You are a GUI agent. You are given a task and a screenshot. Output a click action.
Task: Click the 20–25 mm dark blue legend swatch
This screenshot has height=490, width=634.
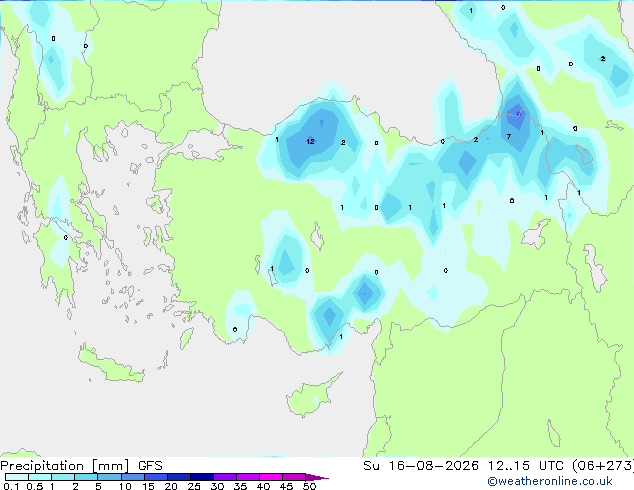click(178, 477)
